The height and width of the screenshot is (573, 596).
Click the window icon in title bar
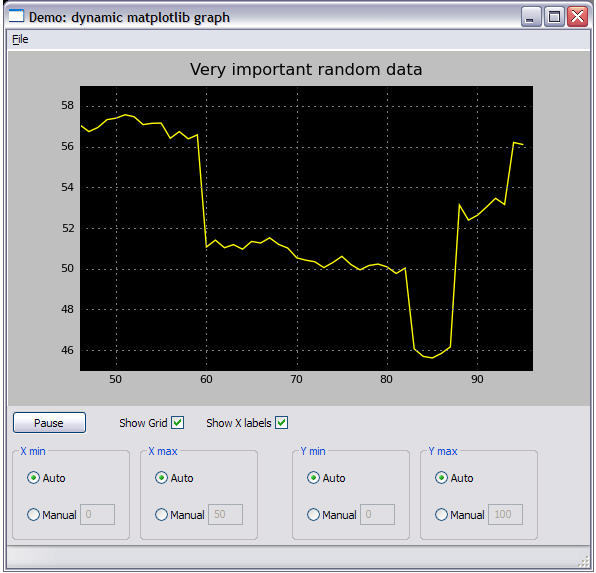[x=16, y=16]
